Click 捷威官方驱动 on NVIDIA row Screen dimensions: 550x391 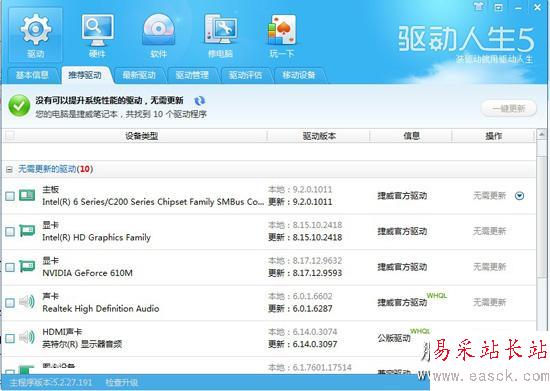click(x=402, y=267)
